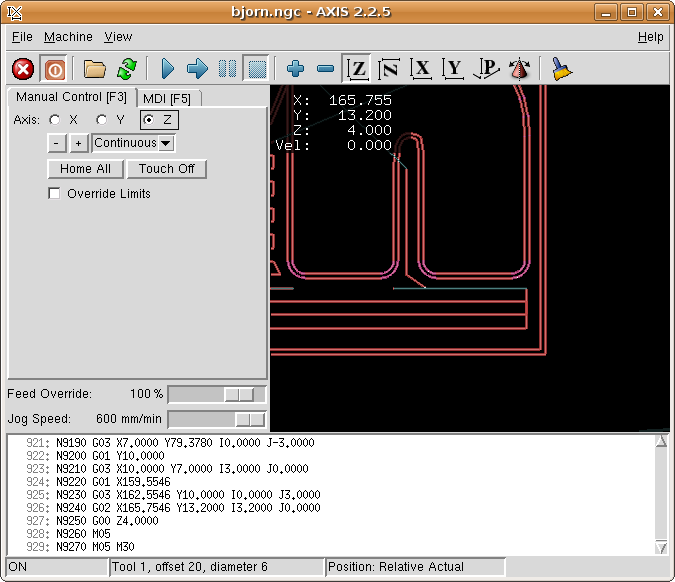Image resolution: width=675 pixels, height=582 pixels.
Task: Click the Y: 13.200 position readout
Action: click(342, 115)
